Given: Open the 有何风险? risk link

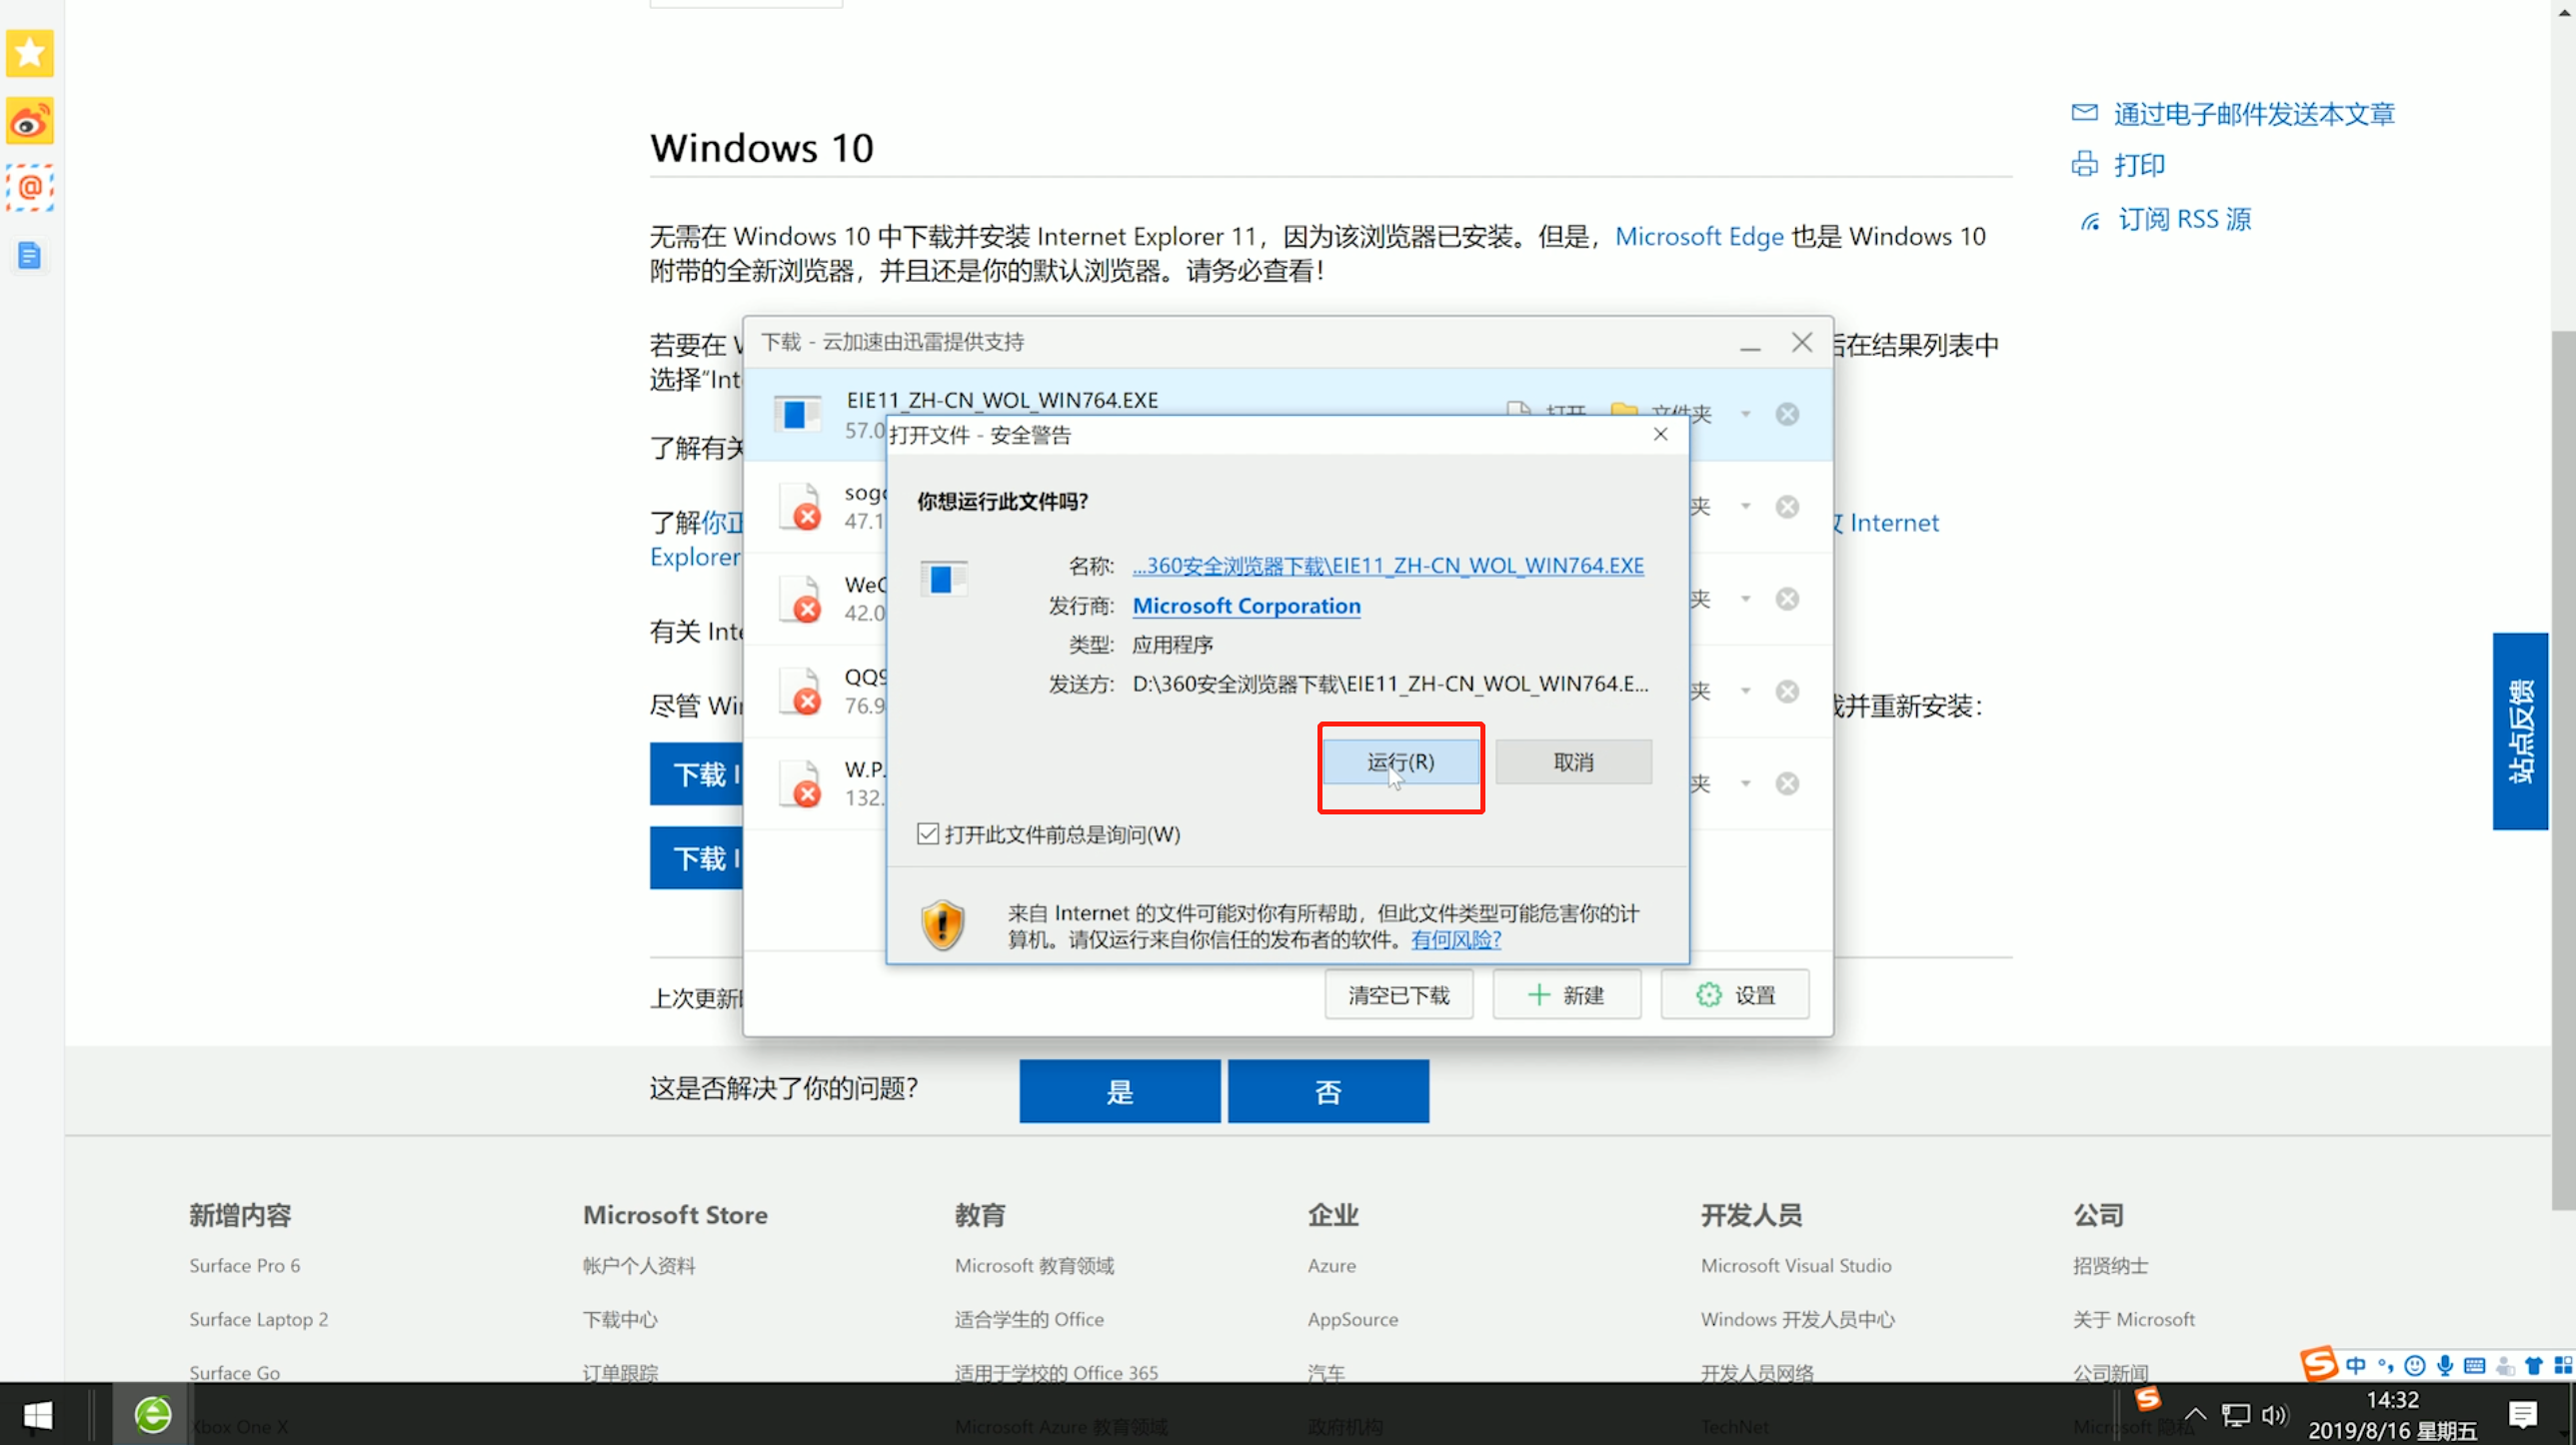Looking at the screenshot, I should click(x=1456, y=939).
